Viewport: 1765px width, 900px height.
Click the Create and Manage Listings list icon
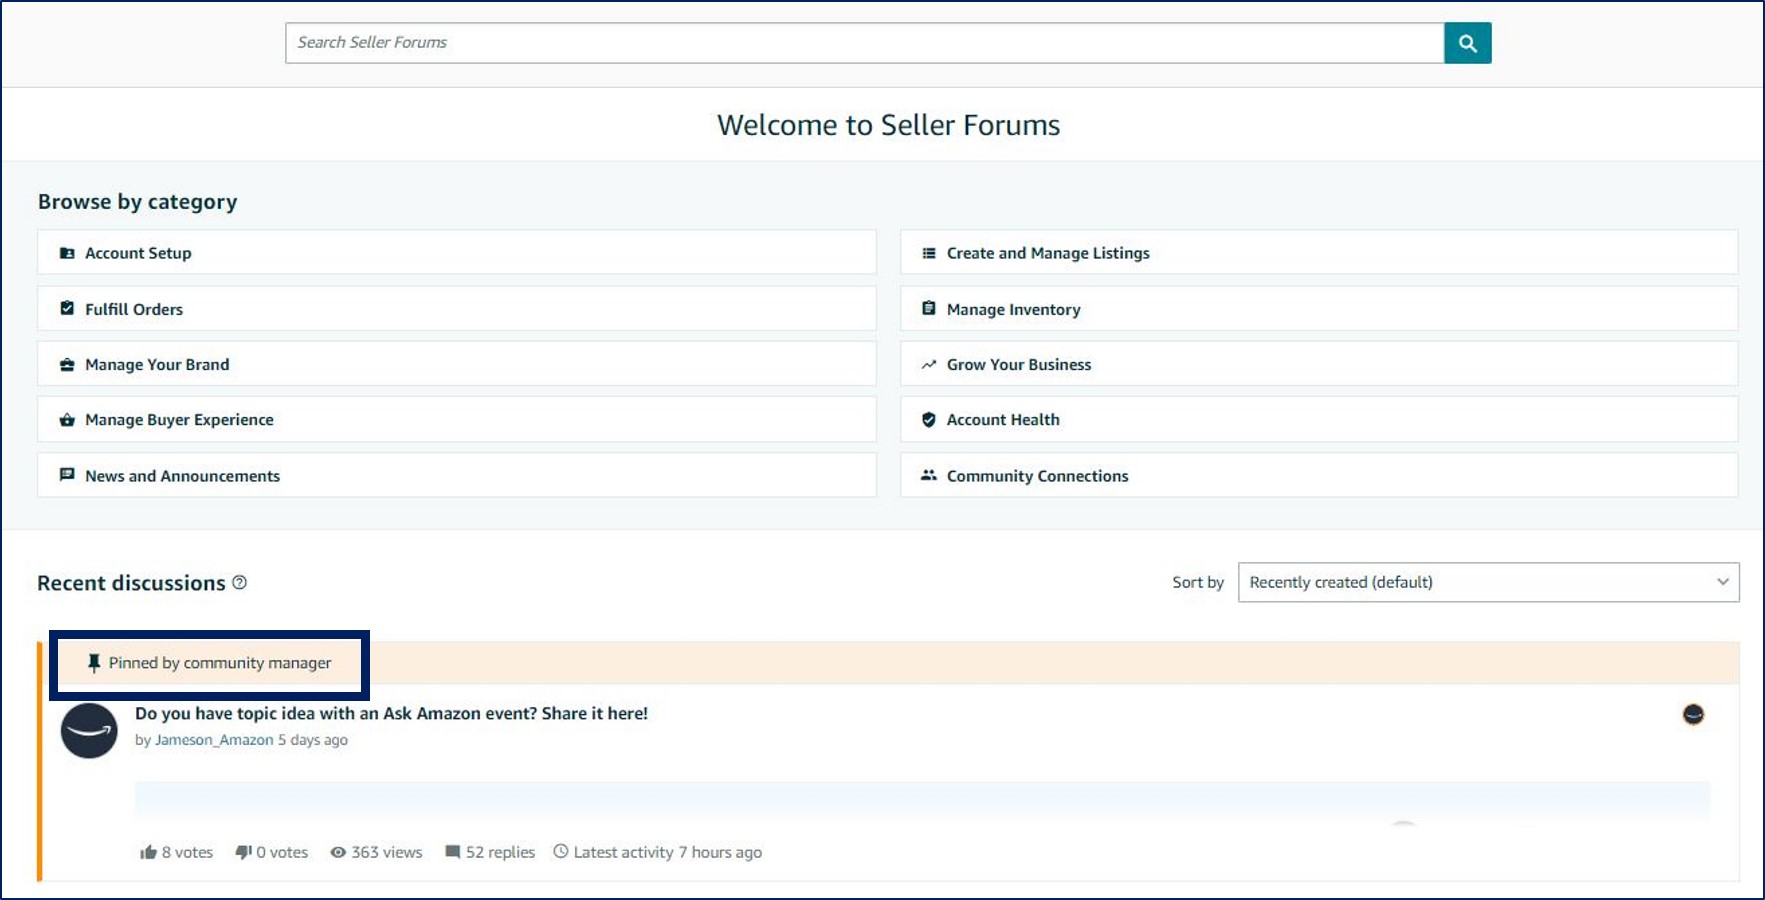929,253
